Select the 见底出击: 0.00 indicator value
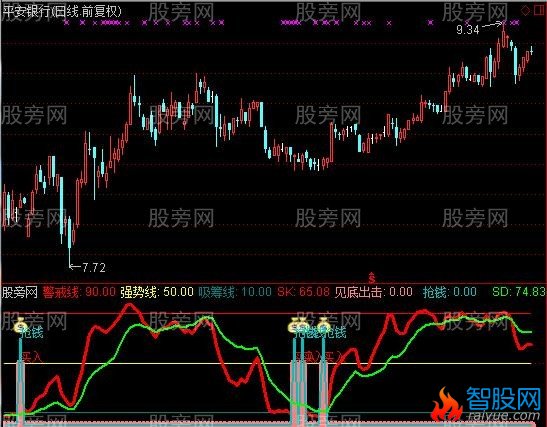 click(x=373, y=292)
